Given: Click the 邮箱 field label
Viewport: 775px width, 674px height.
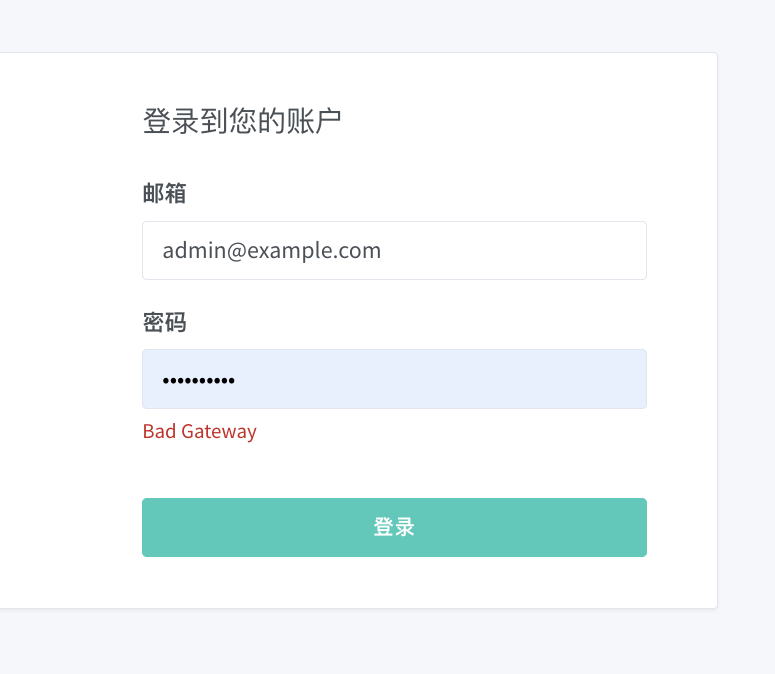Looking at the screenshot, I should (164, 193).
